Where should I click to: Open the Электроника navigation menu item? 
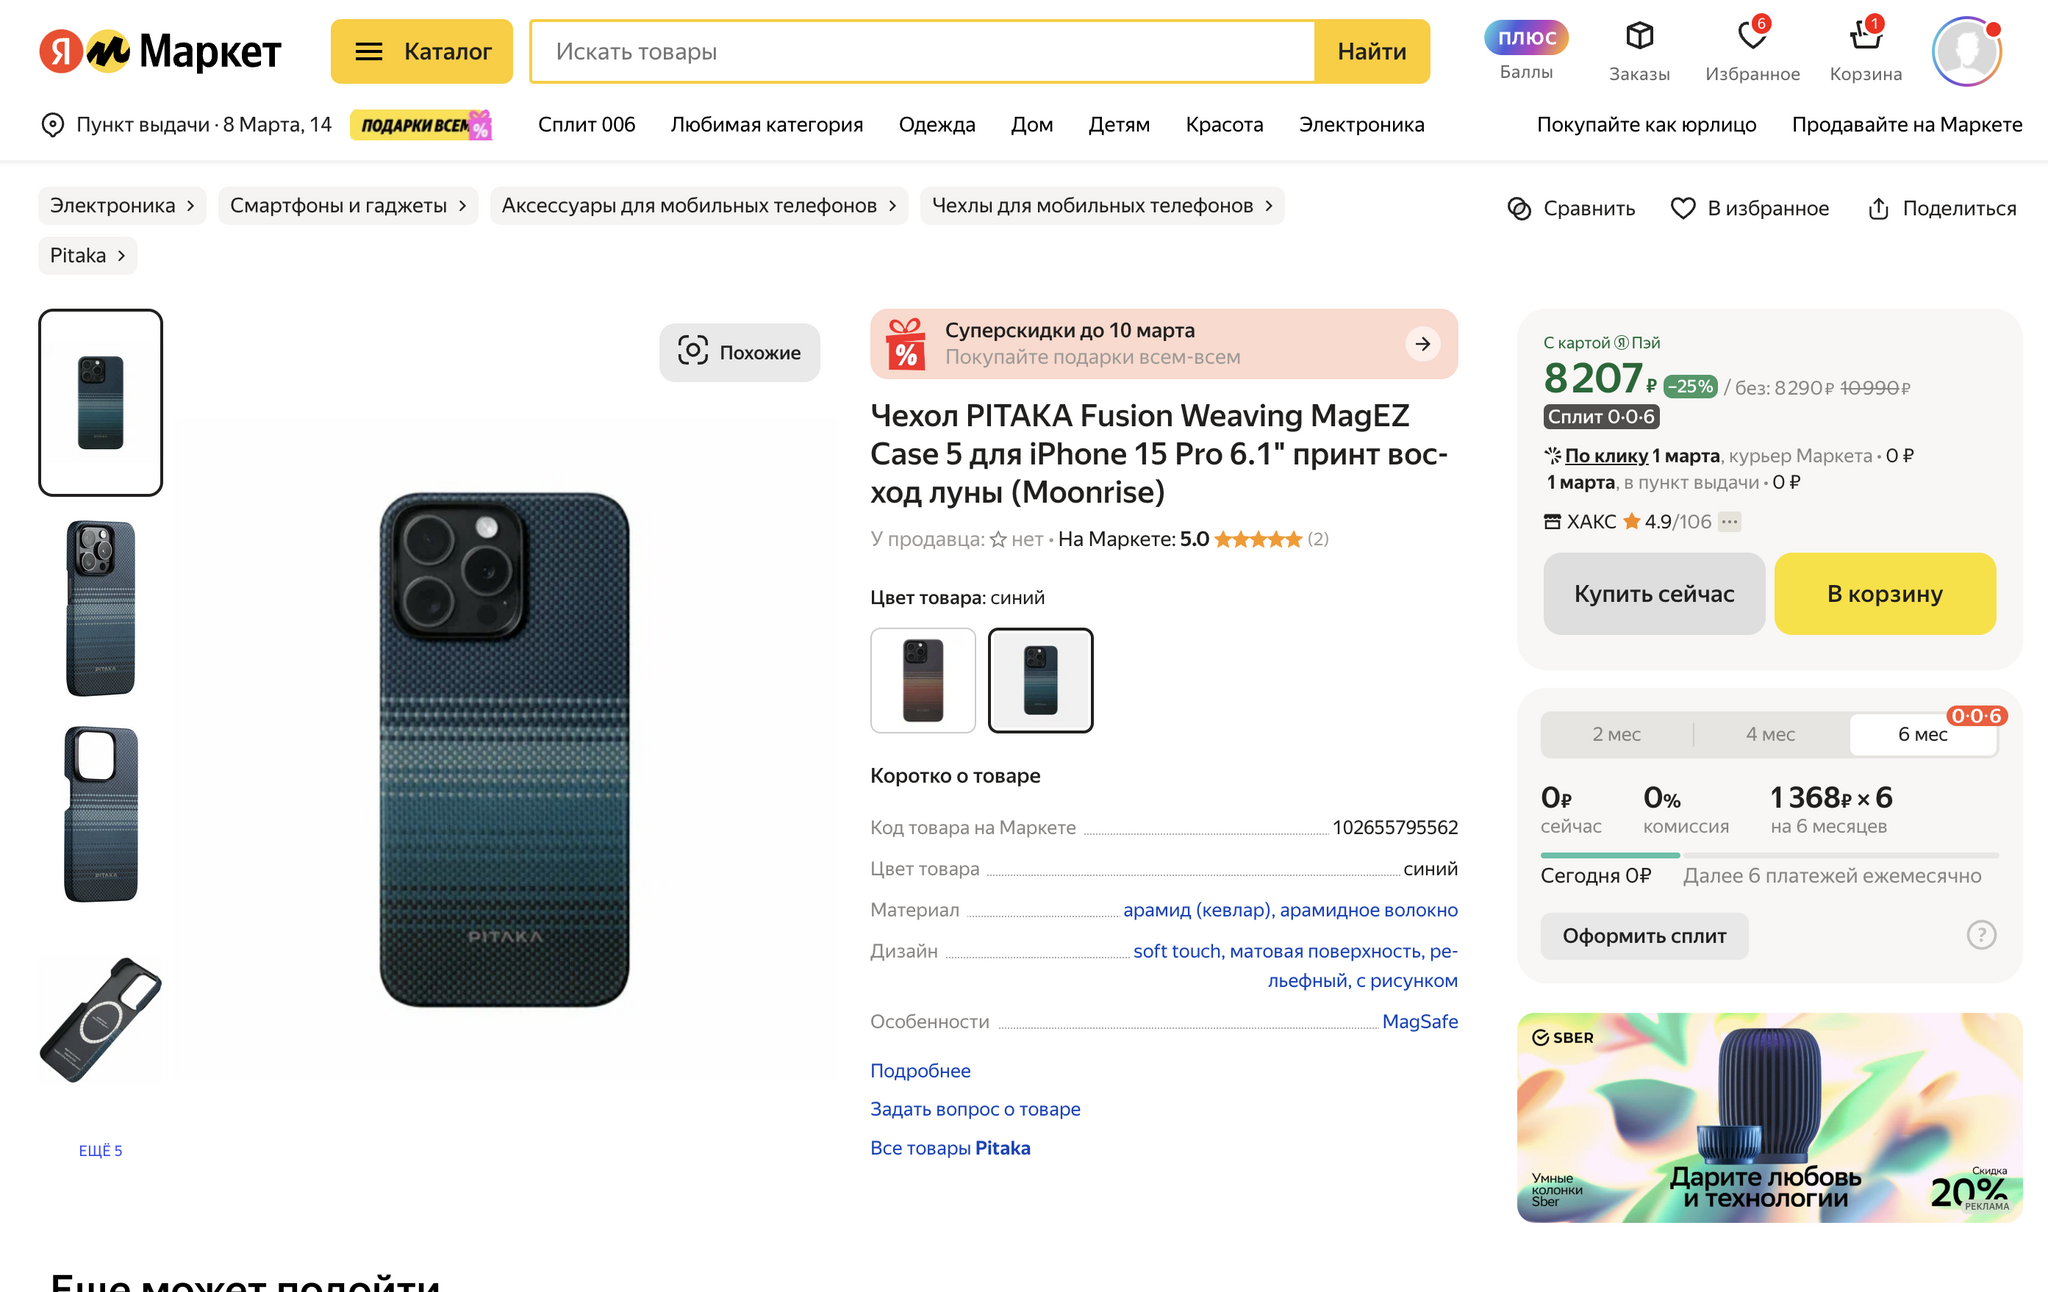tap(1361, 124)
